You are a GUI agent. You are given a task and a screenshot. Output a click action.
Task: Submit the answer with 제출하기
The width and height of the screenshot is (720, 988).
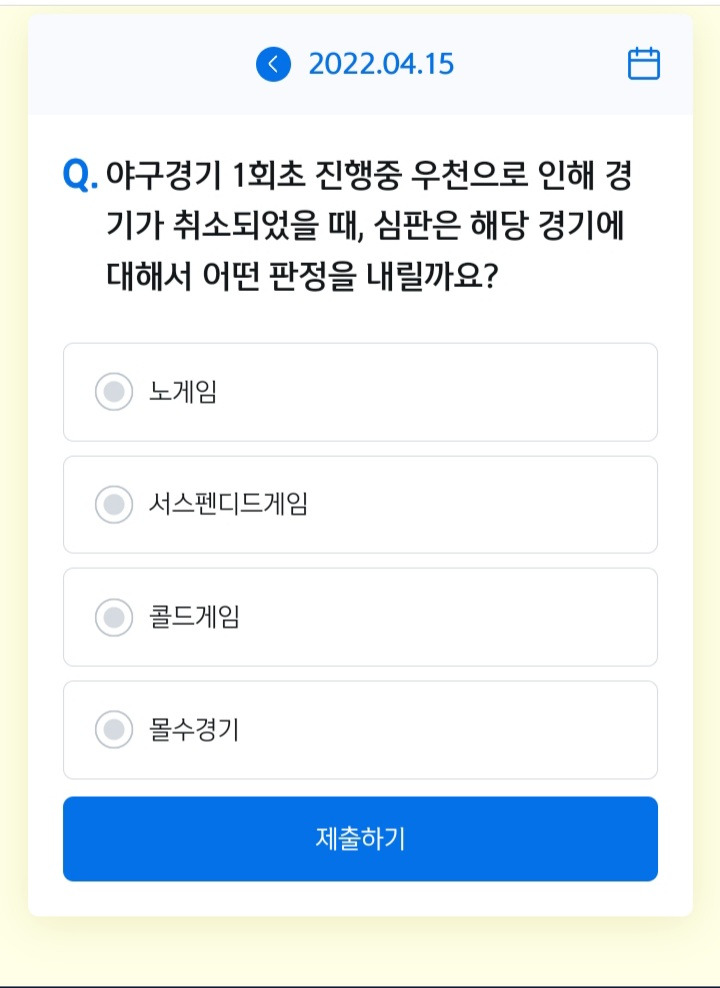point(360,839)
